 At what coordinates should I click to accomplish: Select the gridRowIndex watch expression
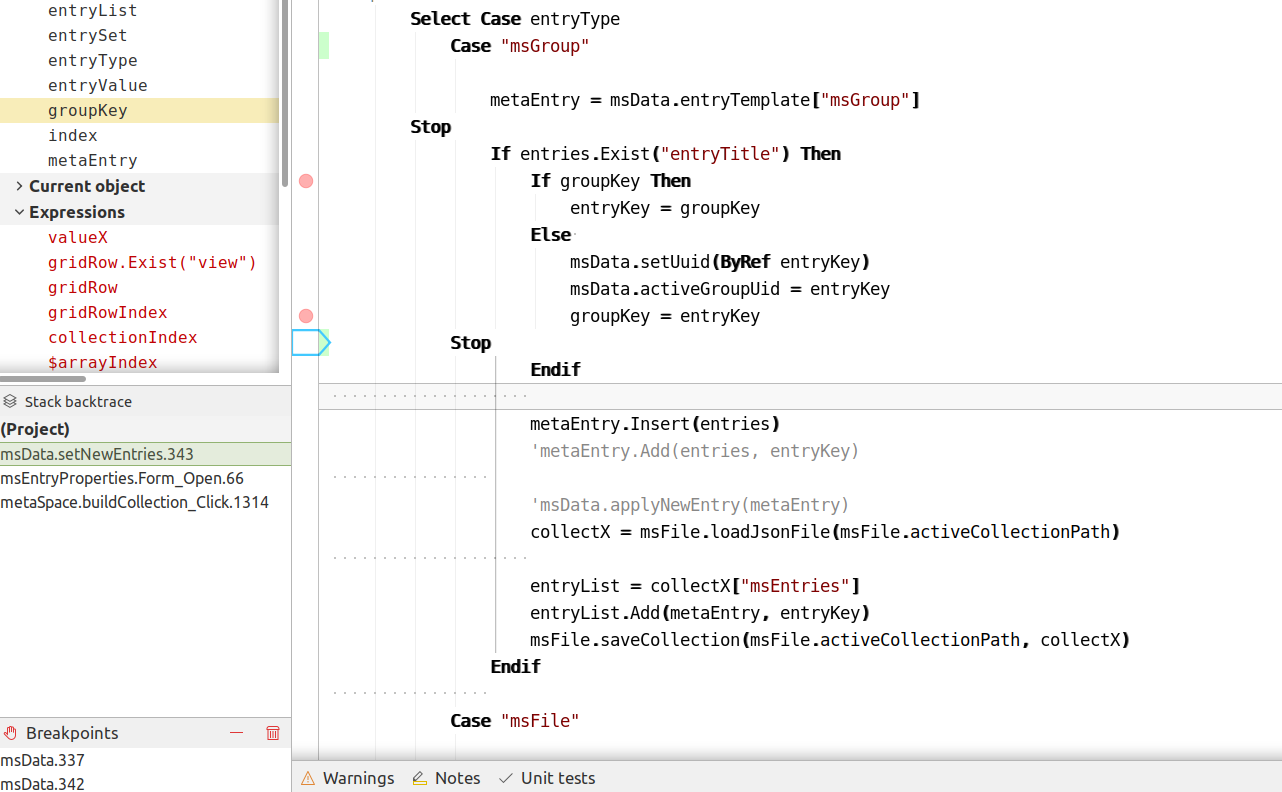[x=107, y=312]
